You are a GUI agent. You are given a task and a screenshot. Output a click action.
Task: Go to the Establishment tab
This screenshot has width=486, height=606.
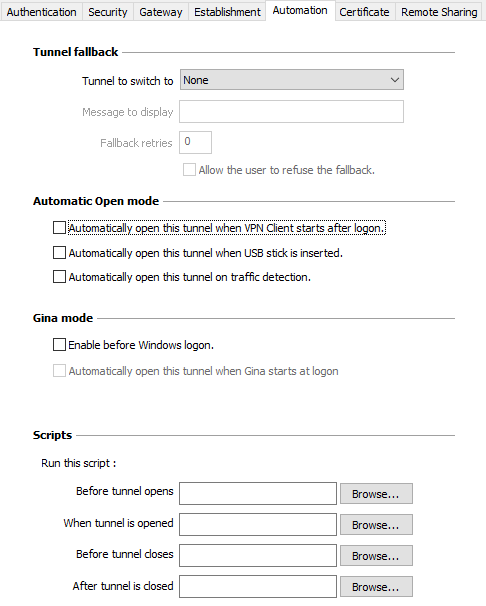pos(227,12)
